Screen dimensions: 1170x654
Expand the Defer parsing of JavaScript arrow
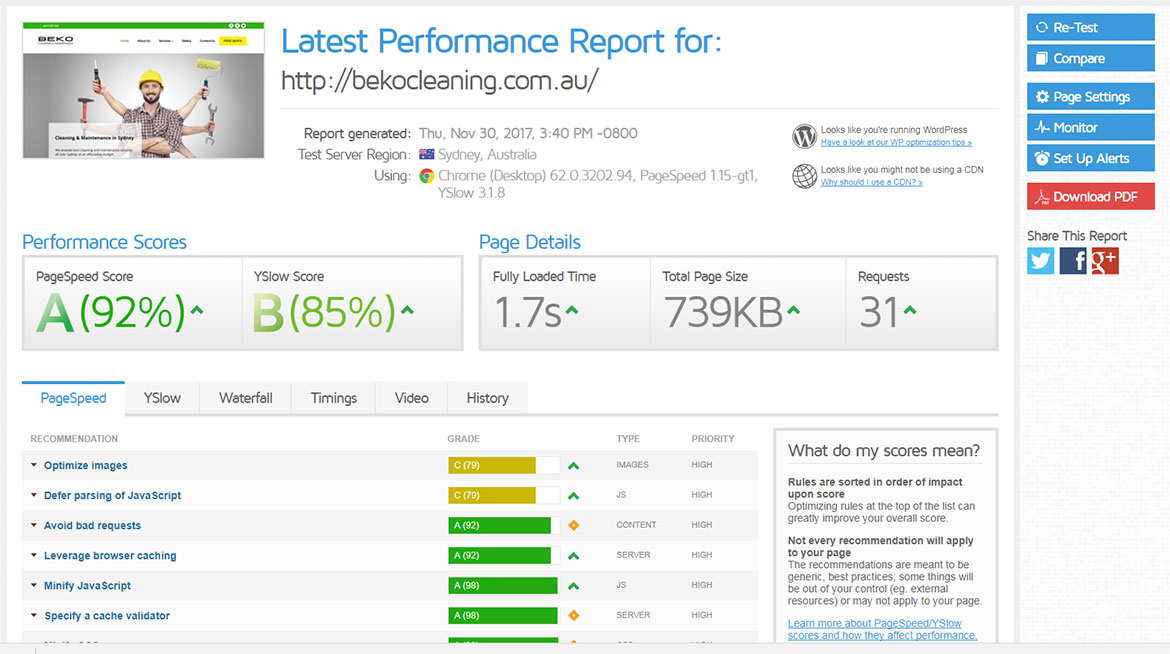(x=34, y=495)
